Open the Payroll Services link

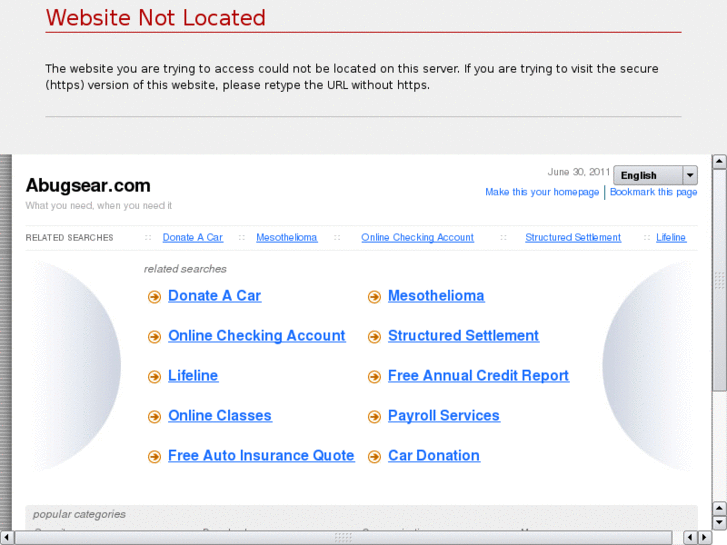click(x=444, y=415)
